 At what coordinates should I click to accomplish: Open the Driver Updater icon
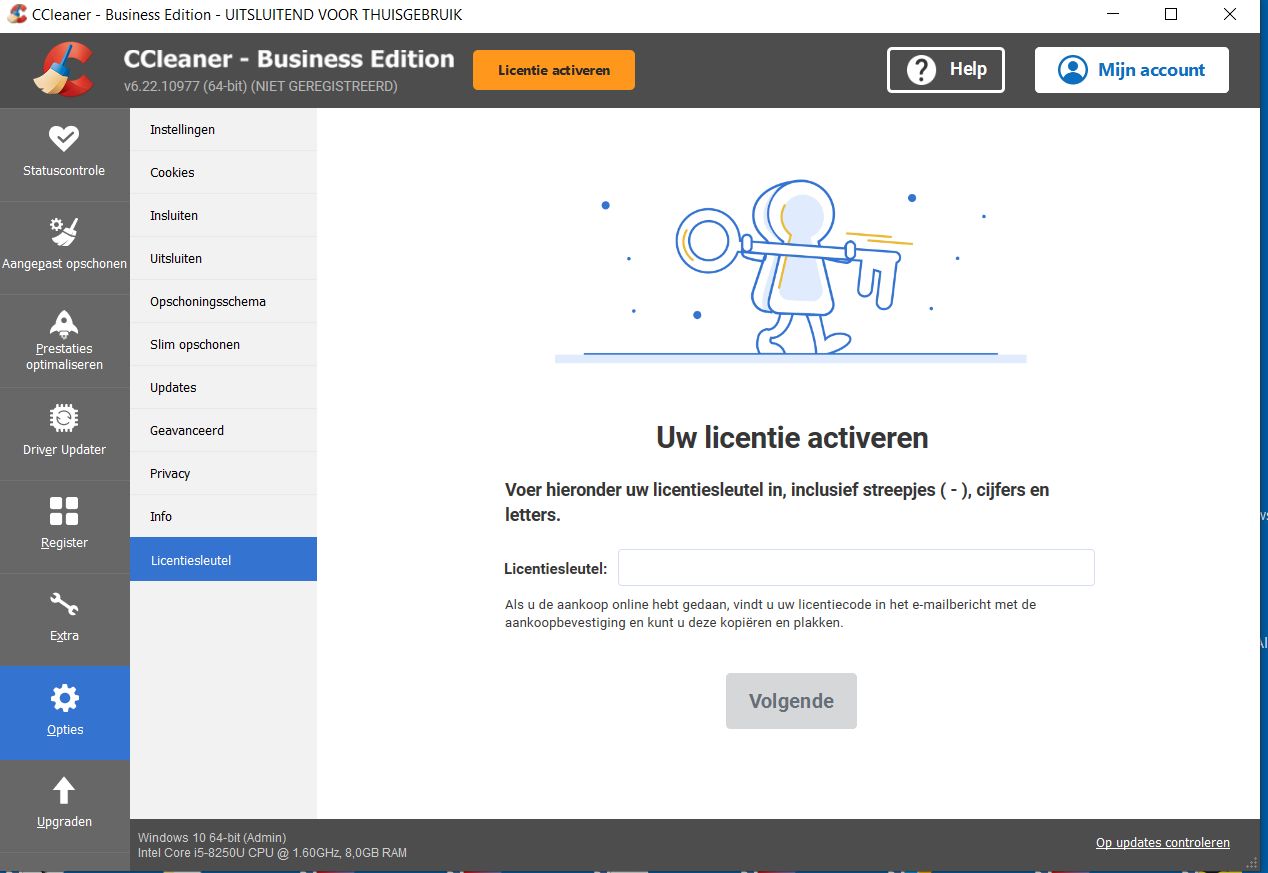[64, 417]
